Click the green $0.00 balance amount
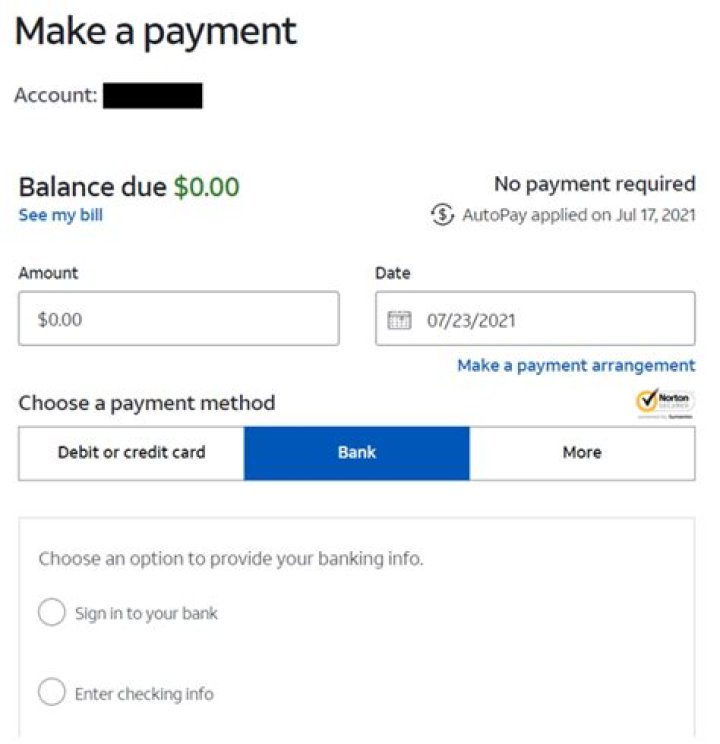Viewport: 720px width, 744px height. [x=206, y=186]
